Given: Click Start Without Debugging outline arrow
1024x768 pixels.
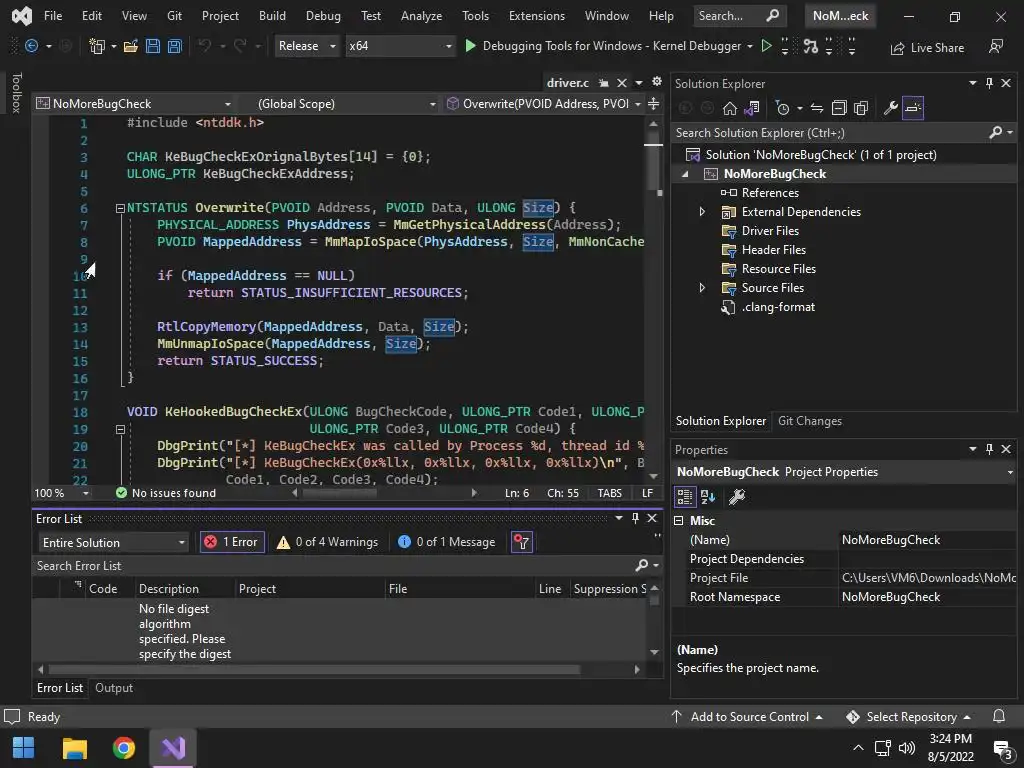Looking at the screenshot, I should point(767,46).
